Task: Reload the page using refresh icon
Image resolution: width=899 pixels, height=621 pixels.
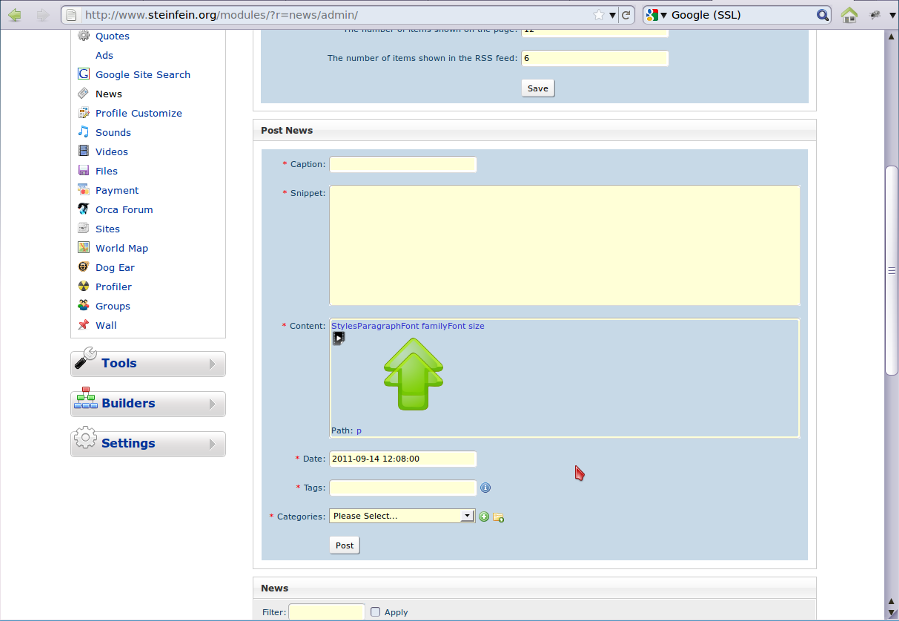Action: click(x=626, y=15)
